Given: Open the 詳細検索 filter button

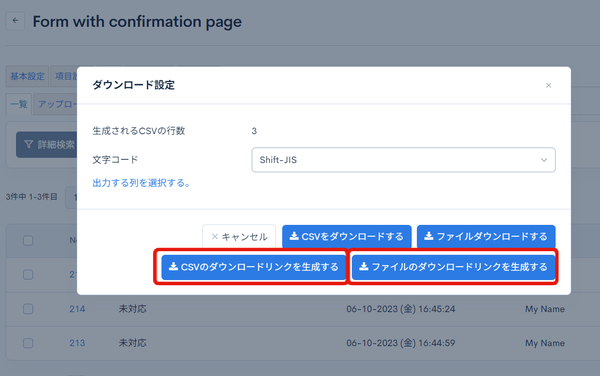Looking at the screenshot, I should (x=47, y=145).
